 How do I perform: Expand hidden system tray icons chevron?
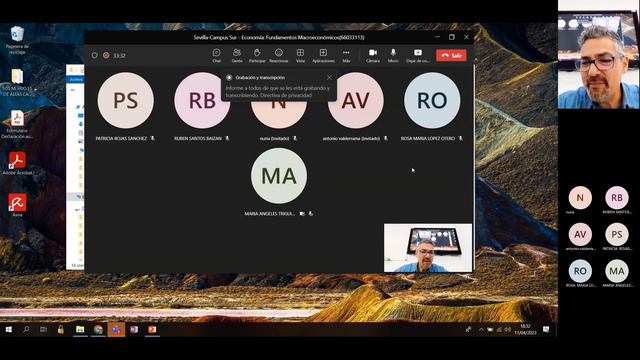coord(481,329)
